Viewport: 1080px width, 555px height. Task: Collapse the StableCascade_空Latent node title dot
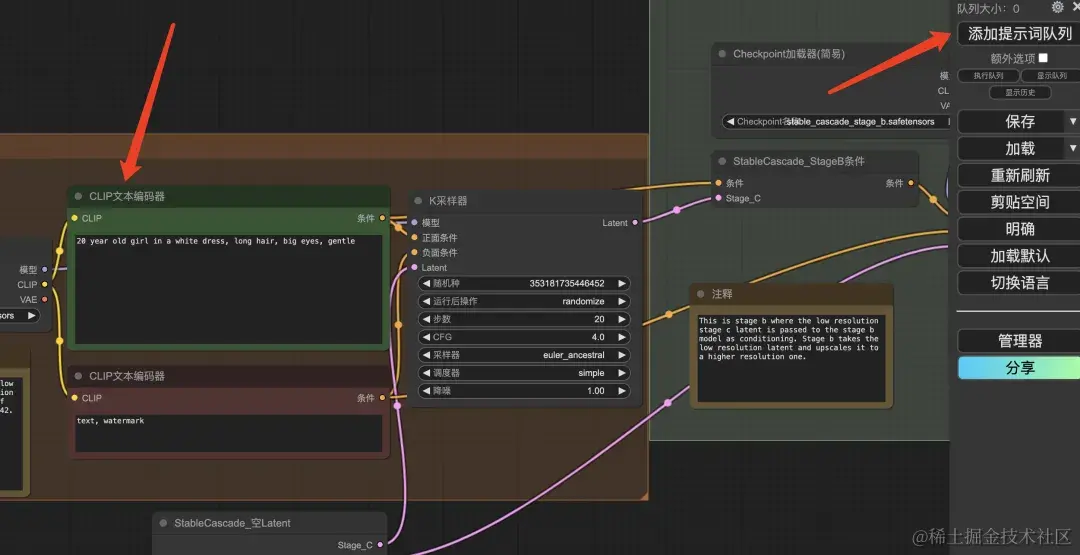pos(163,523)
